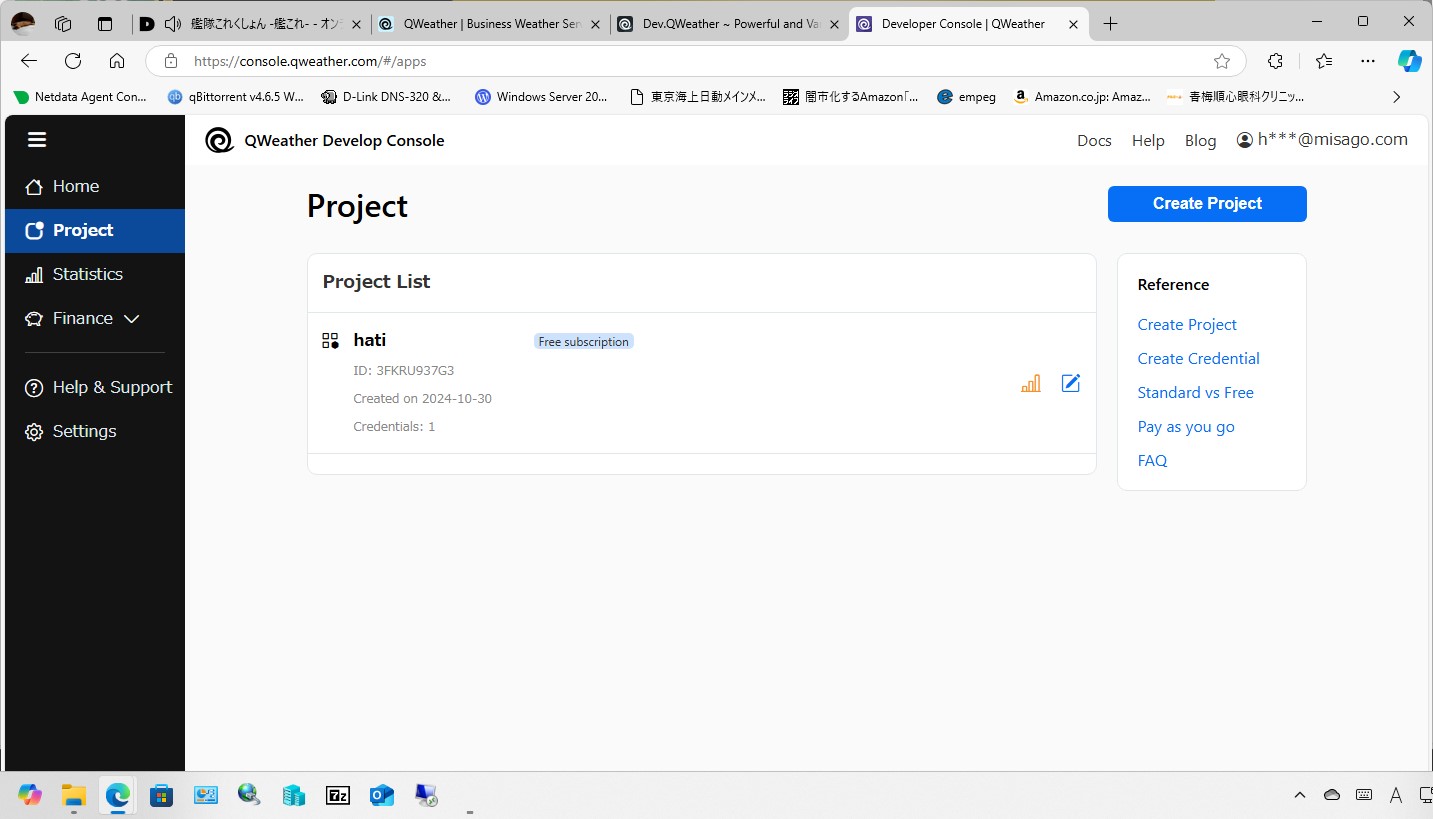
Task: Click the hati project grid icon
Action: point(330,340)
